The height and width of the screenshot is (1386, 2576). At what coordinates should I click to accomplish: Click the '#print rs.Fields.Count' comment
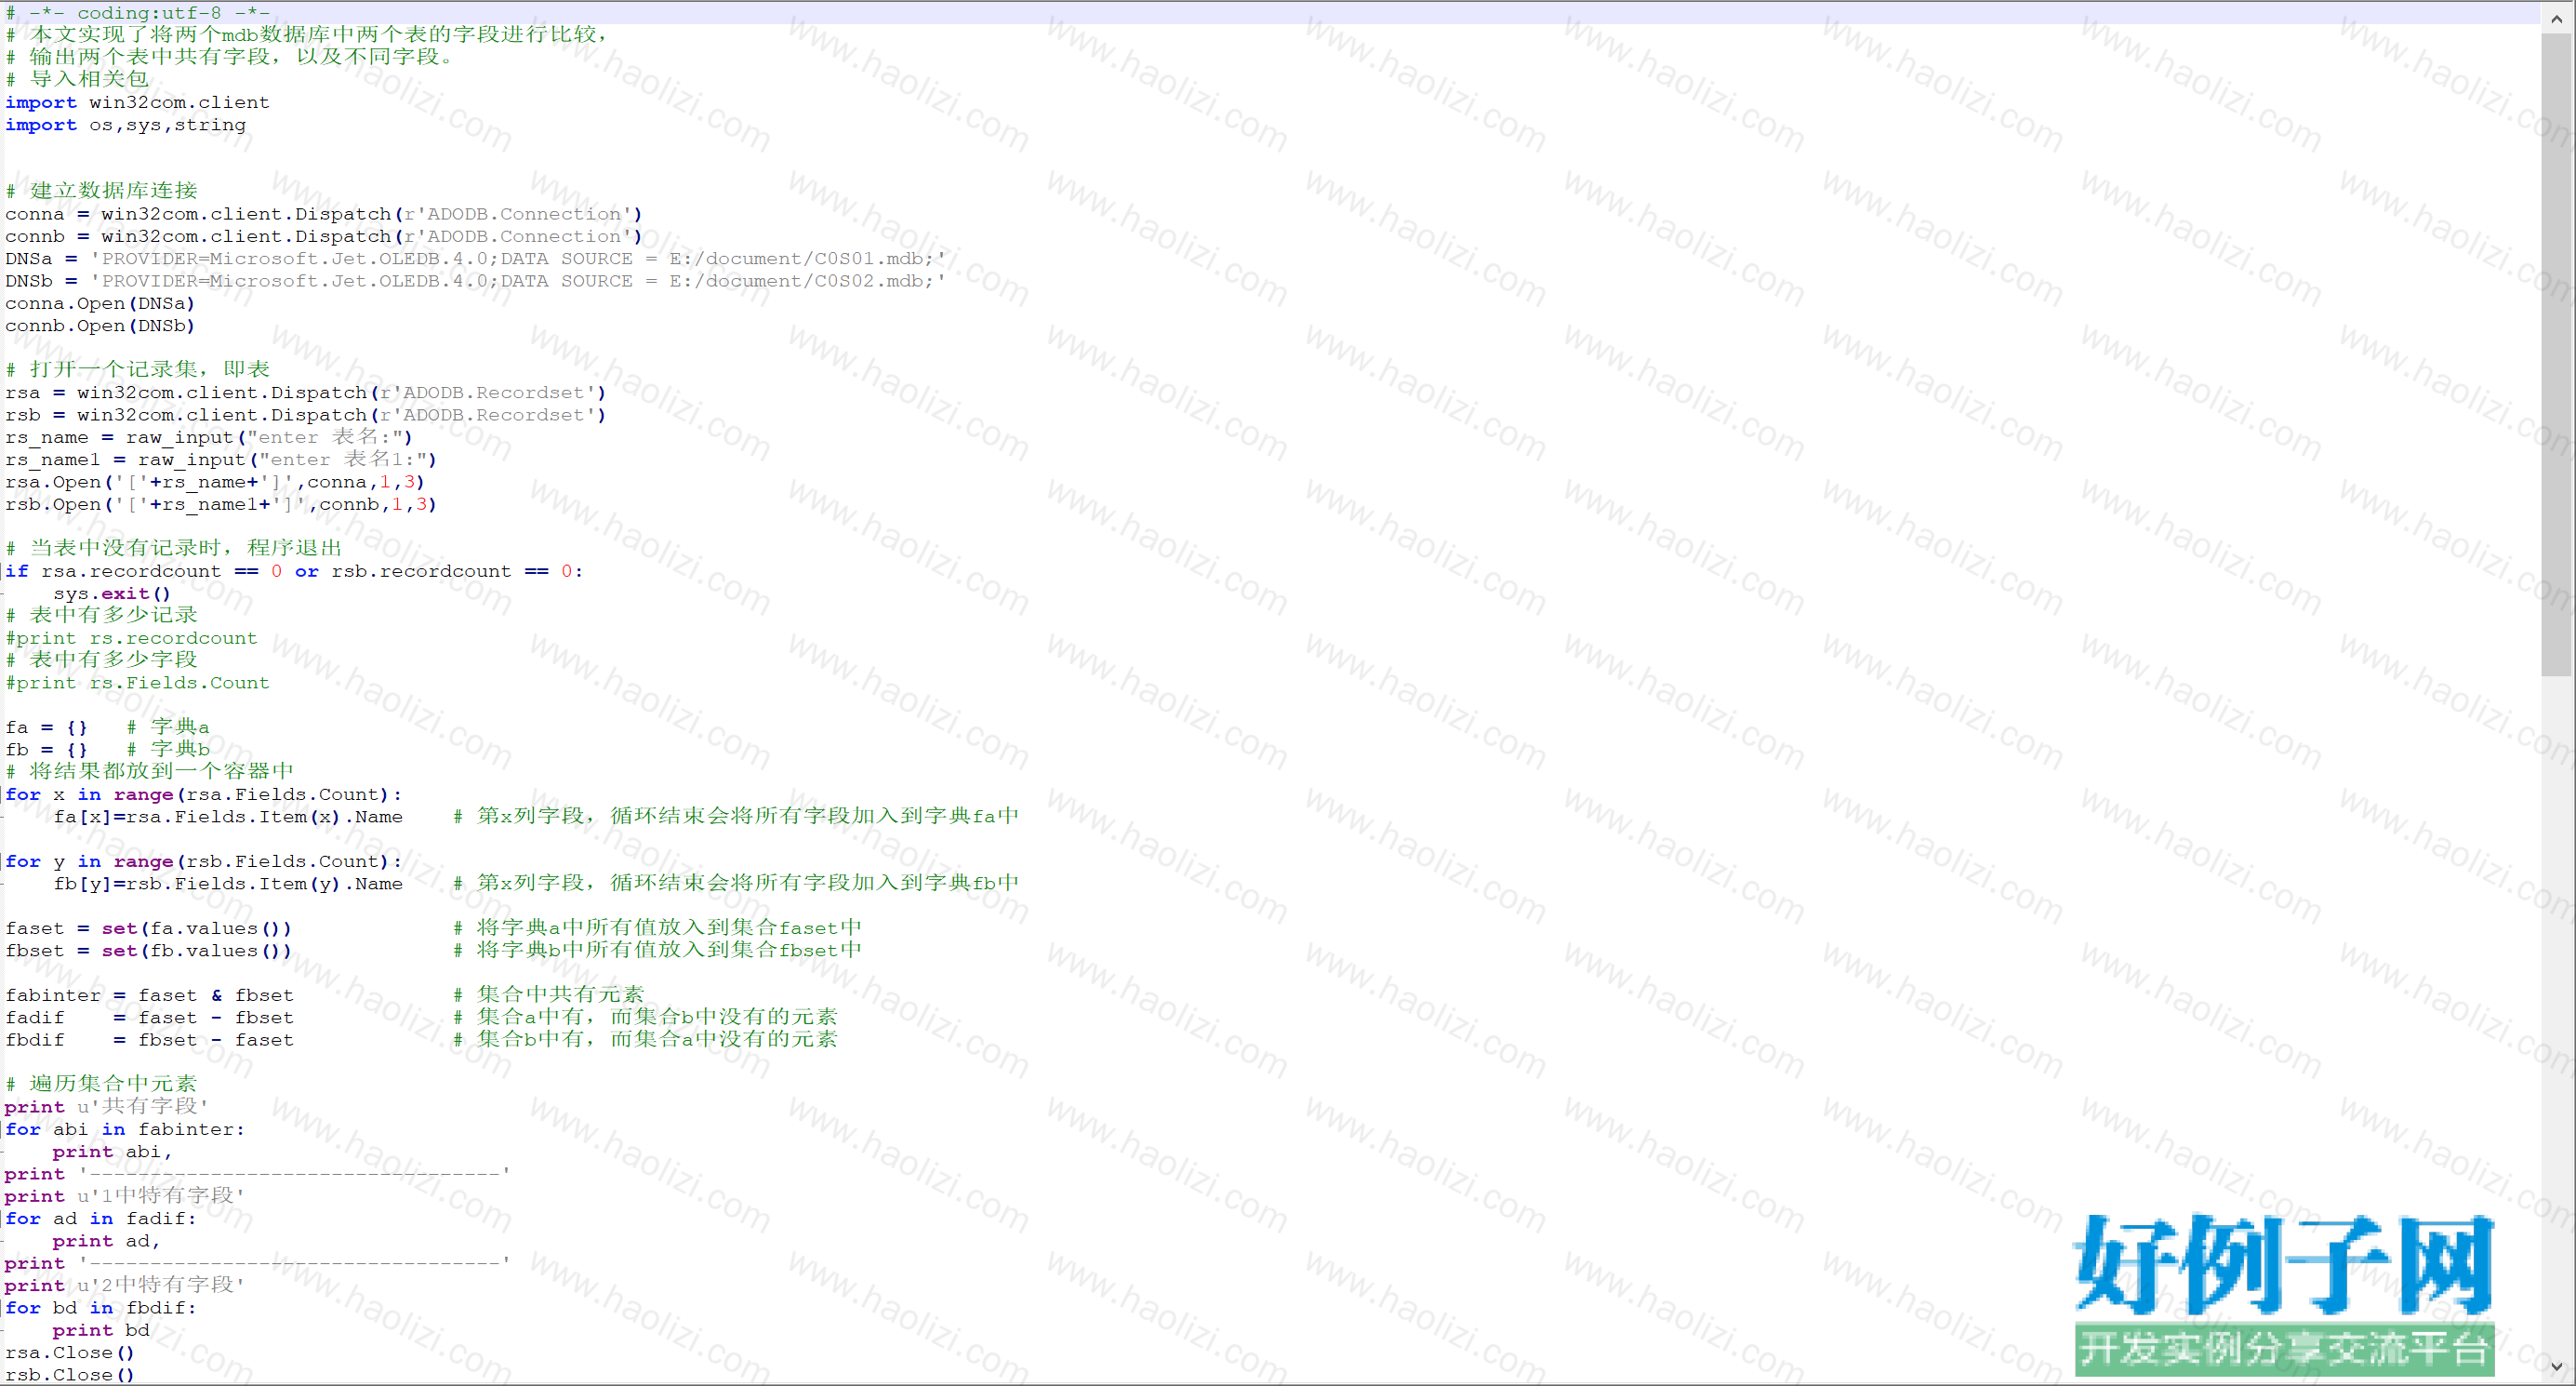pyautogui.click(x=137, y=683)
